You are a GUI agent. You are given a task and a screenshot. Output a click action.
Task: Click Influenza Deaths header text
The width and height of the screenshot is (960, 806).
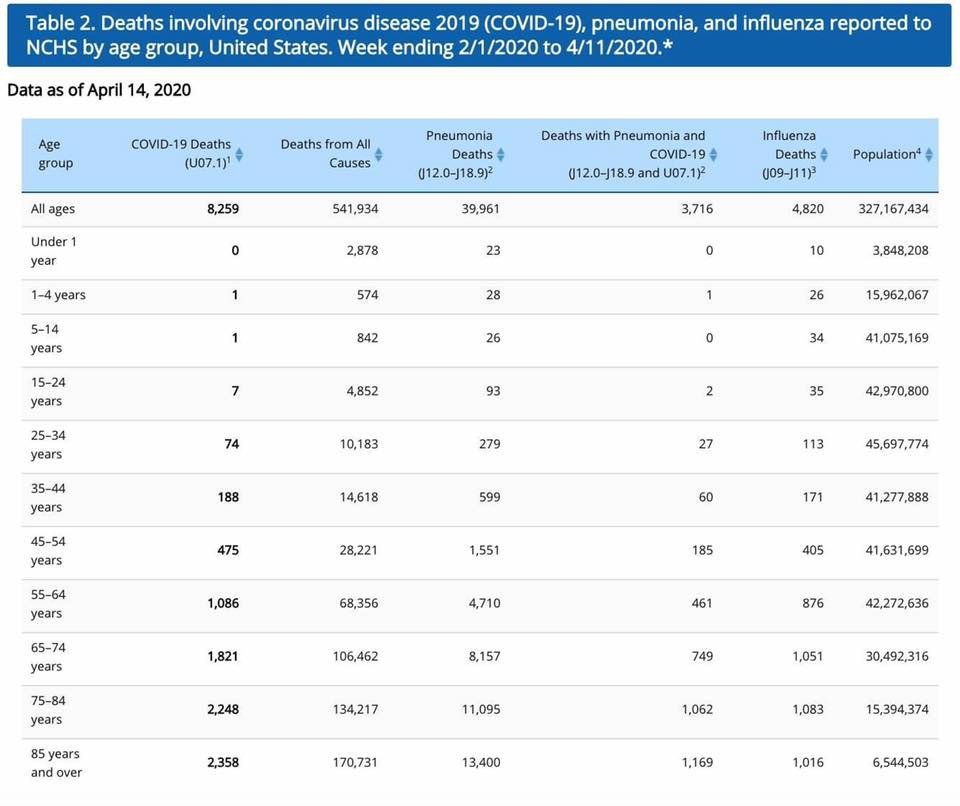(x=789, y=145)
